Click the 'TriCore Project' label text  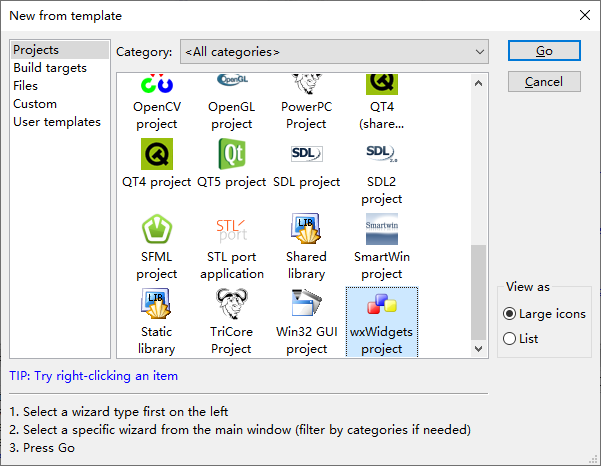(232, 340)
